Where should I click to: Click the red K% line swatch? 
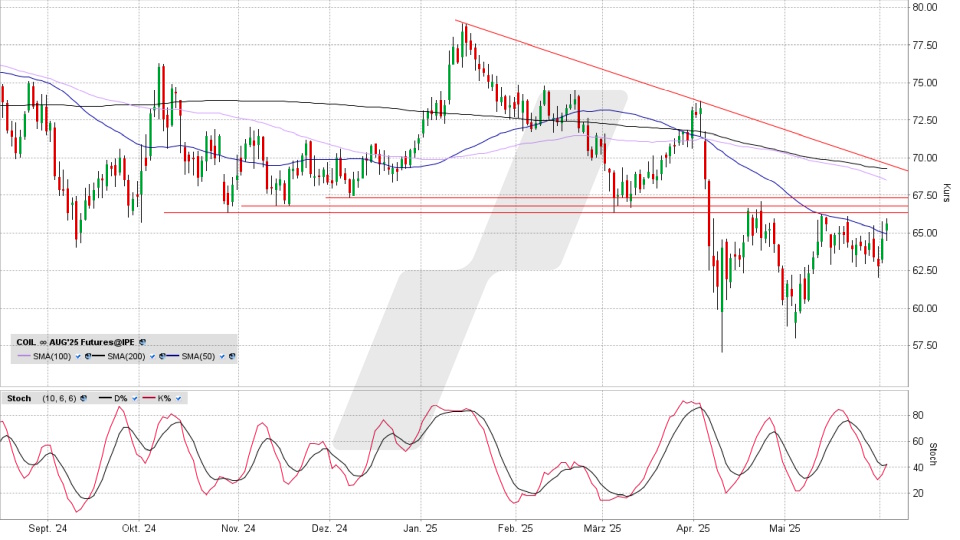click(x=149, y=398)
